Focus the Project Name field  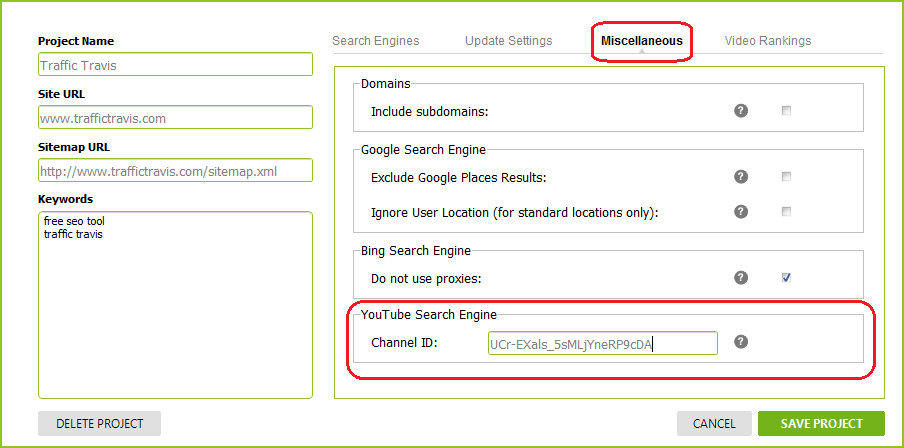pyautogui.click(x=176, y=65)
